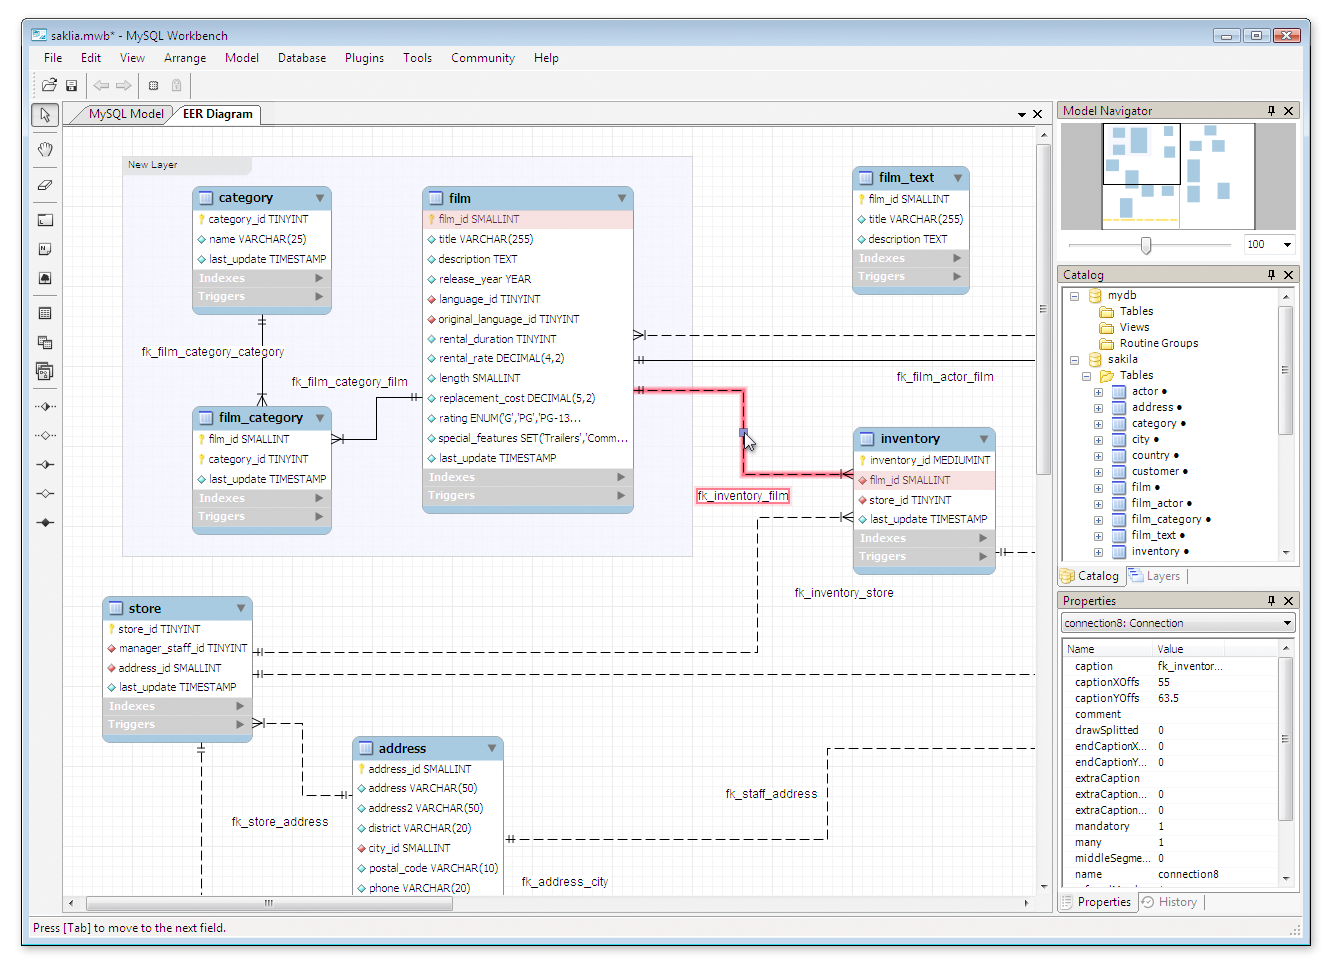Expand the actor table tree node
Viewport: 1334px width, 973px height.
(1098, 392)
